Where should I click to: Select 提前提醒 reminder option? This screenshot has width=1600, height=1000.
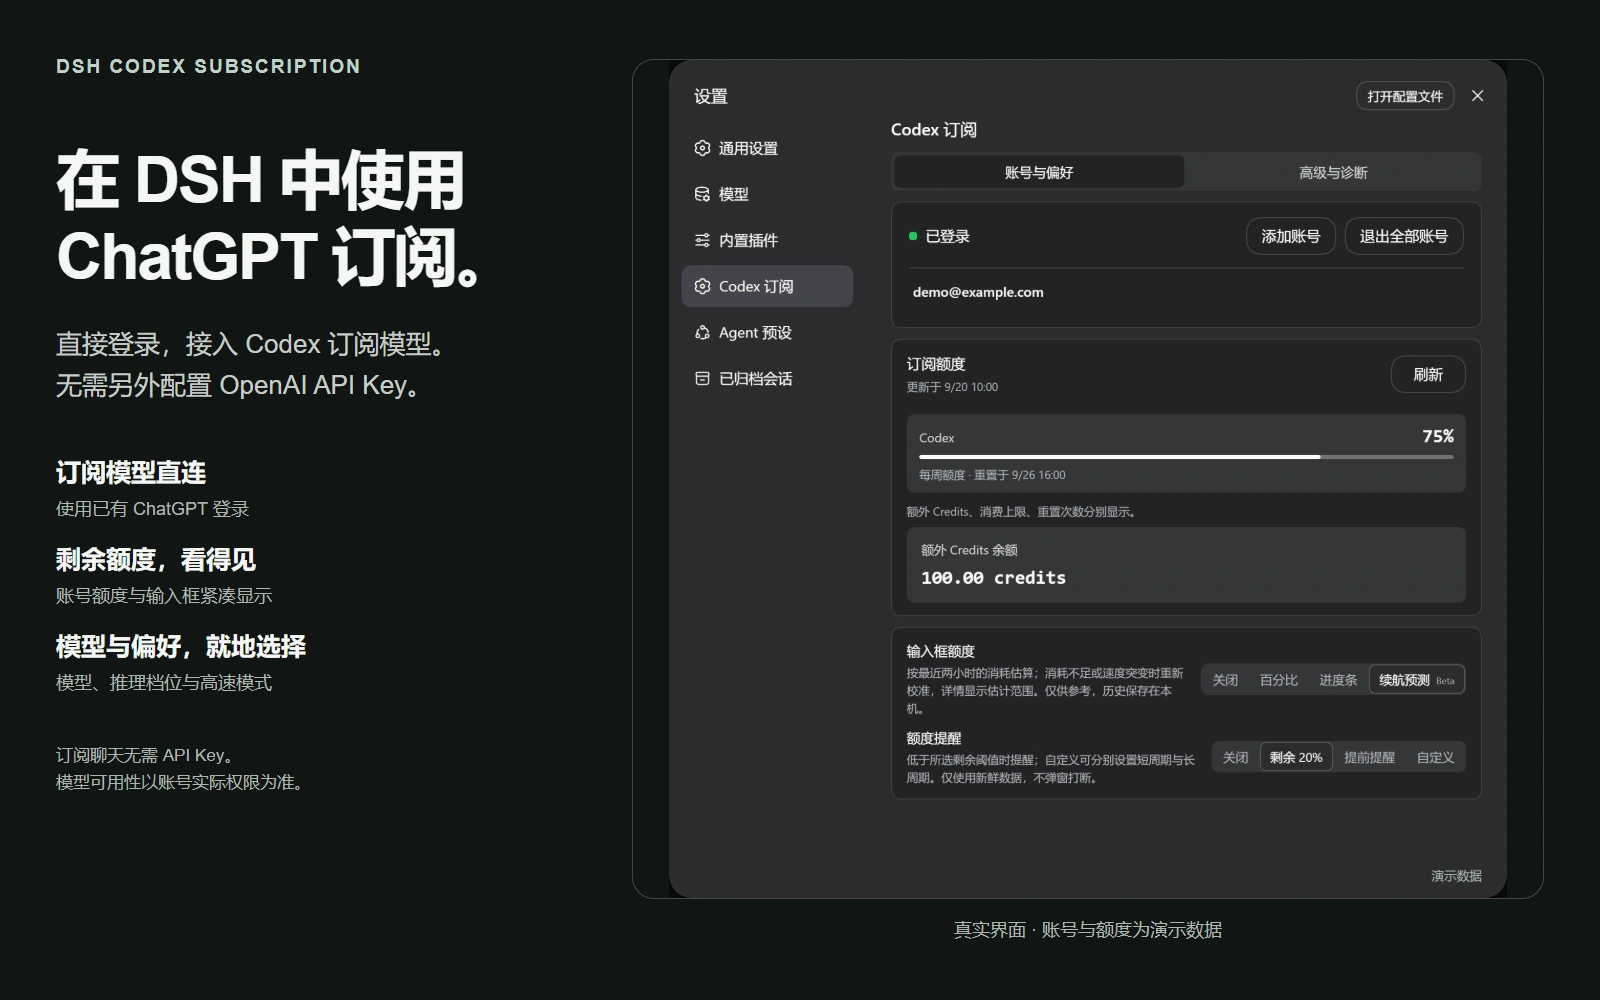pos(1369,757)
